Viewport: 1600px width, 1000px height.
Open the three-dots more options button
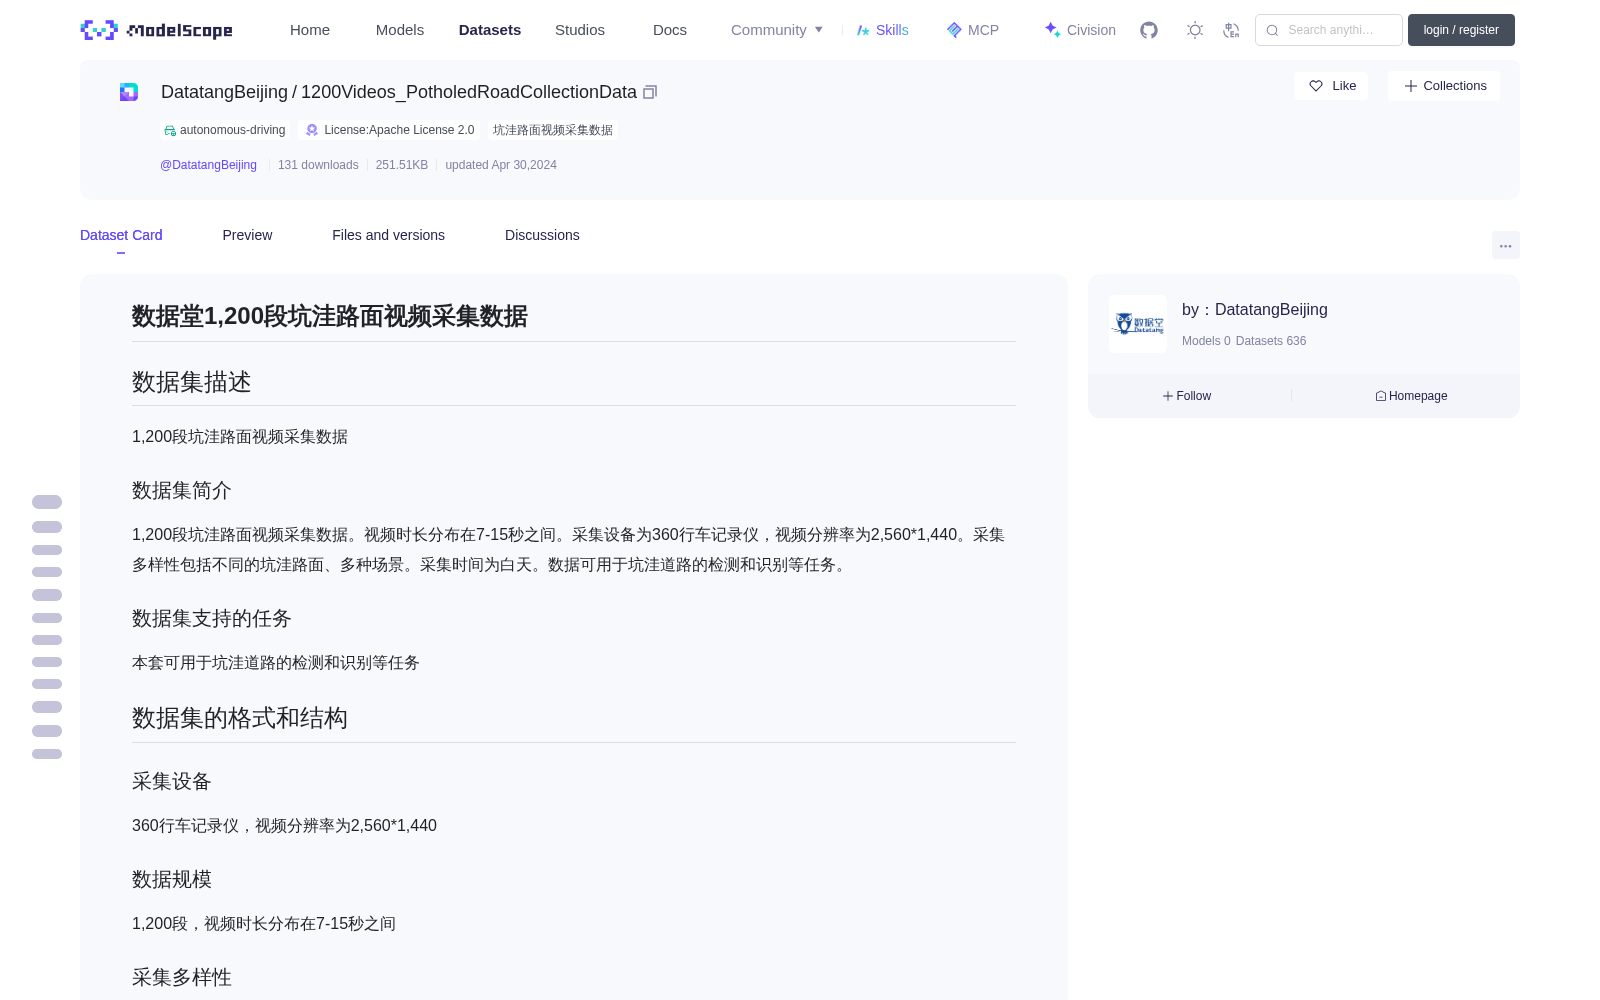tap(1505, 245)
